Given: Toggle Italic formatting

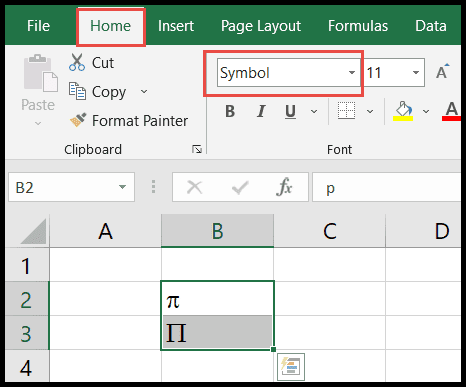Looking at the screenshot, I should tap(261, 111).
